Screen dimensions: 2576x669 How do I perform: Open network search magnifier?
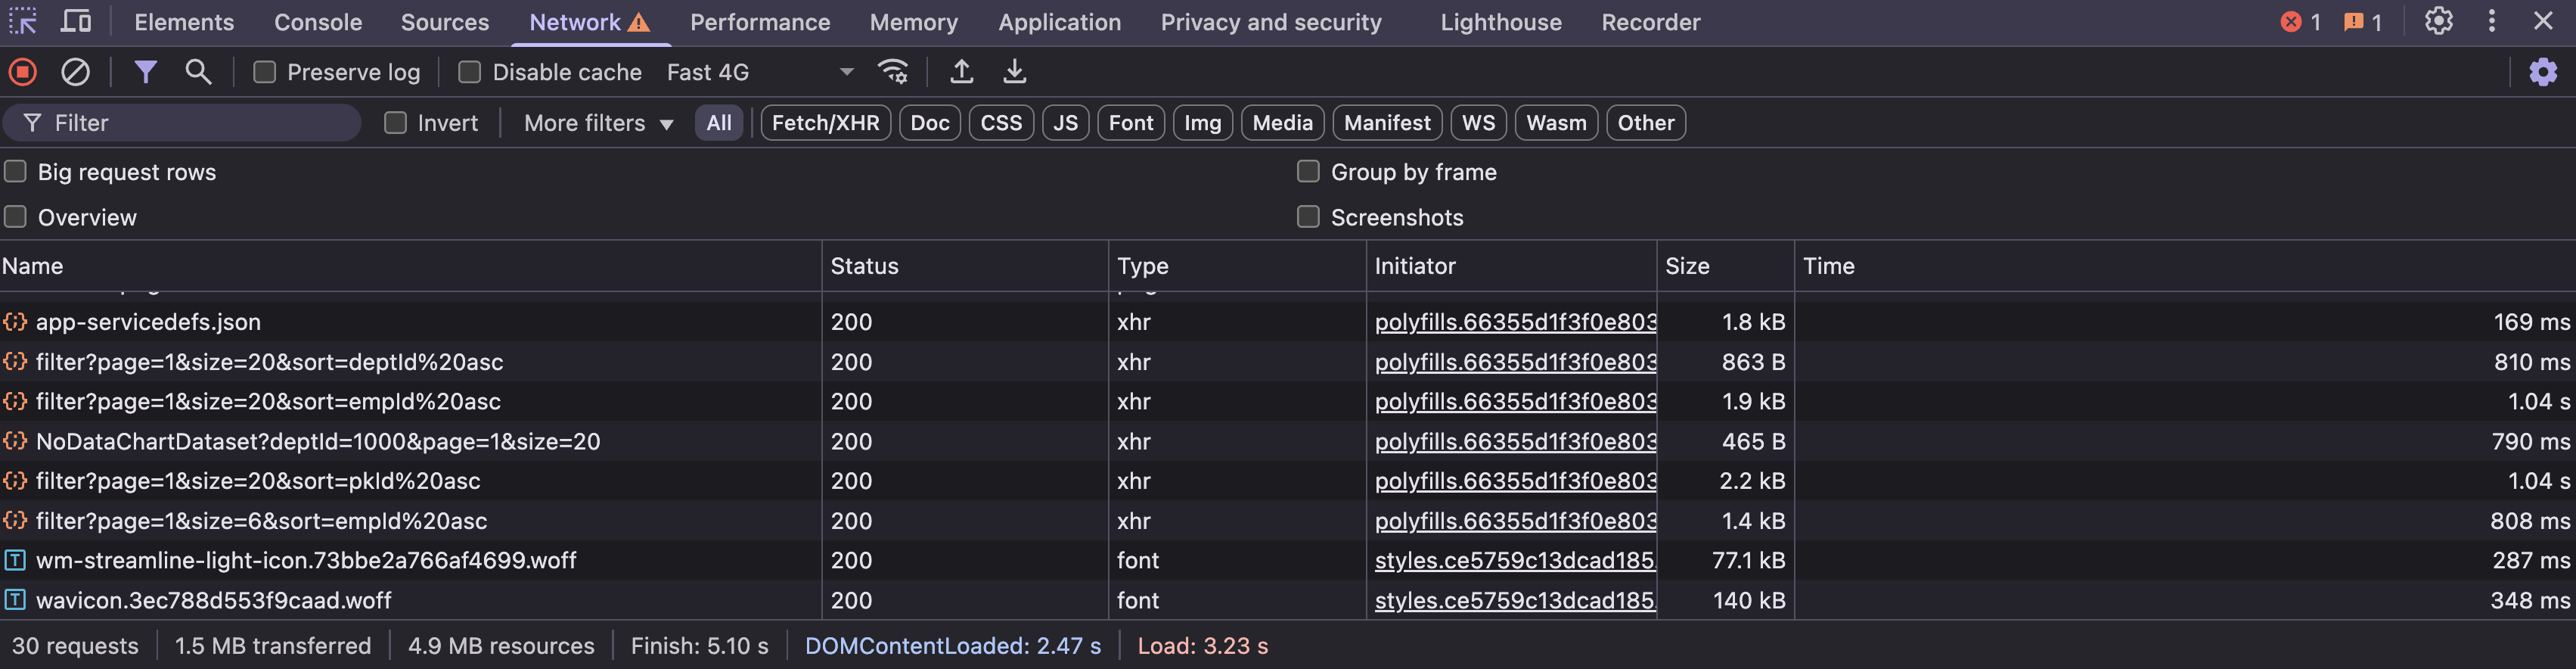click(x=198, y=72)
